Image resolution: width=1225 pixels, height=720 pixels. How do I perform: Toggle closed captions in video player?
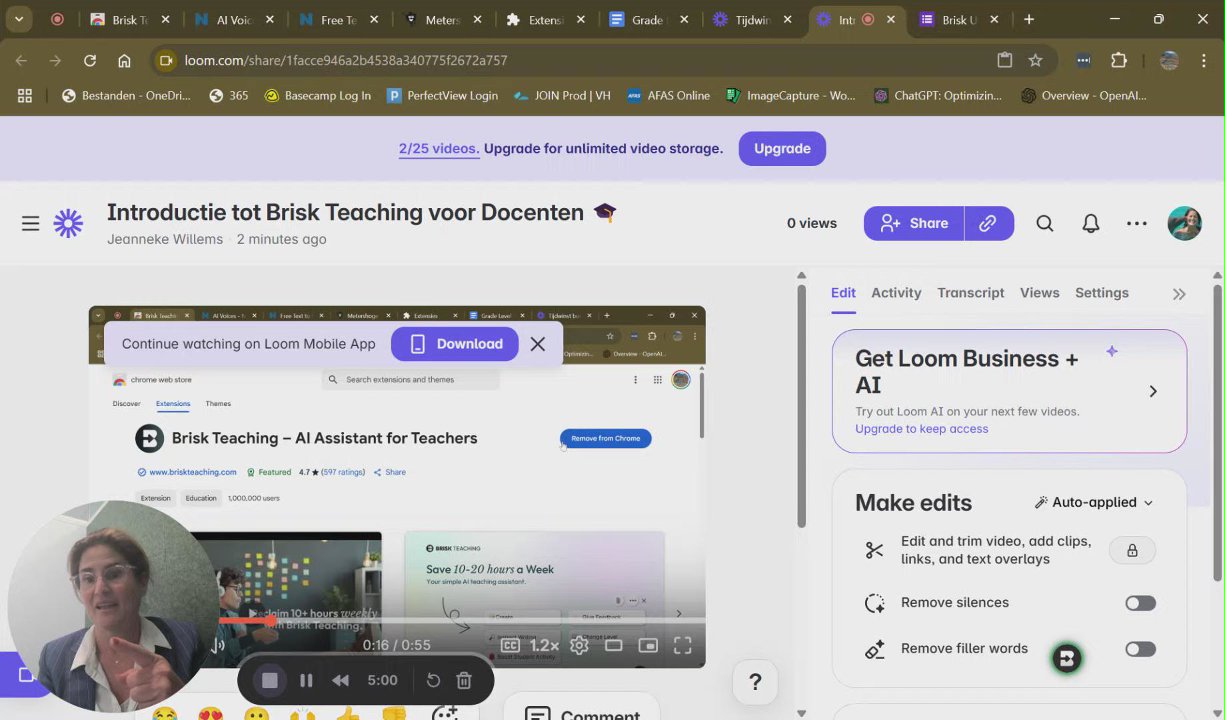click(510, 646)
